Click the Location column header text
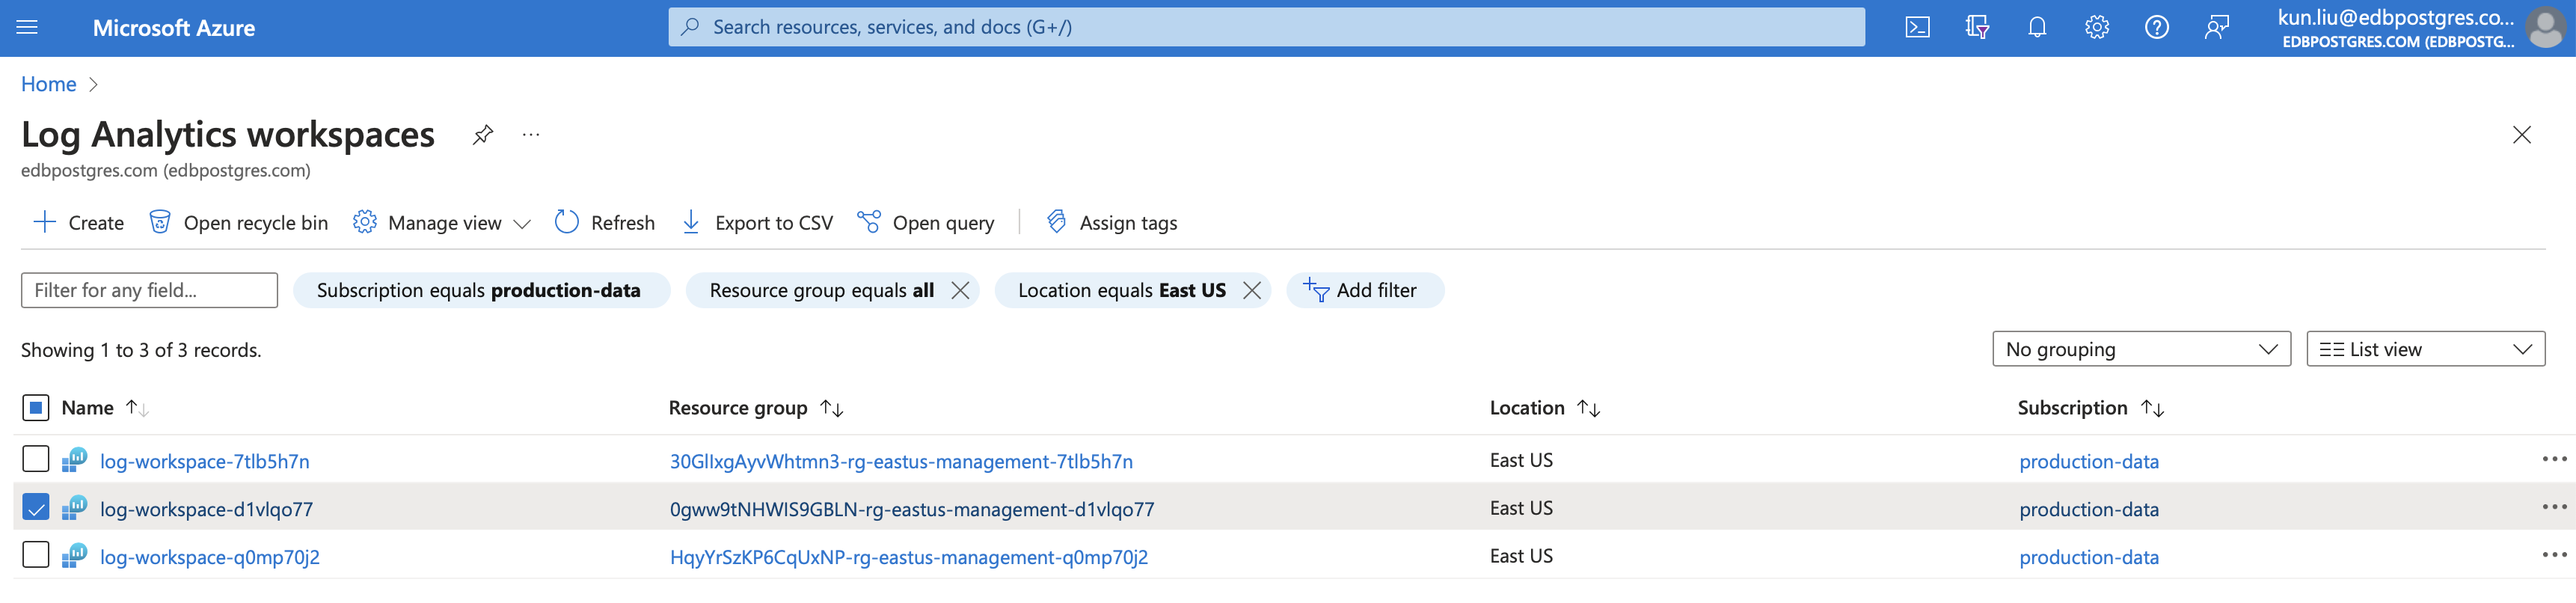 click(x=1527, y=408)
